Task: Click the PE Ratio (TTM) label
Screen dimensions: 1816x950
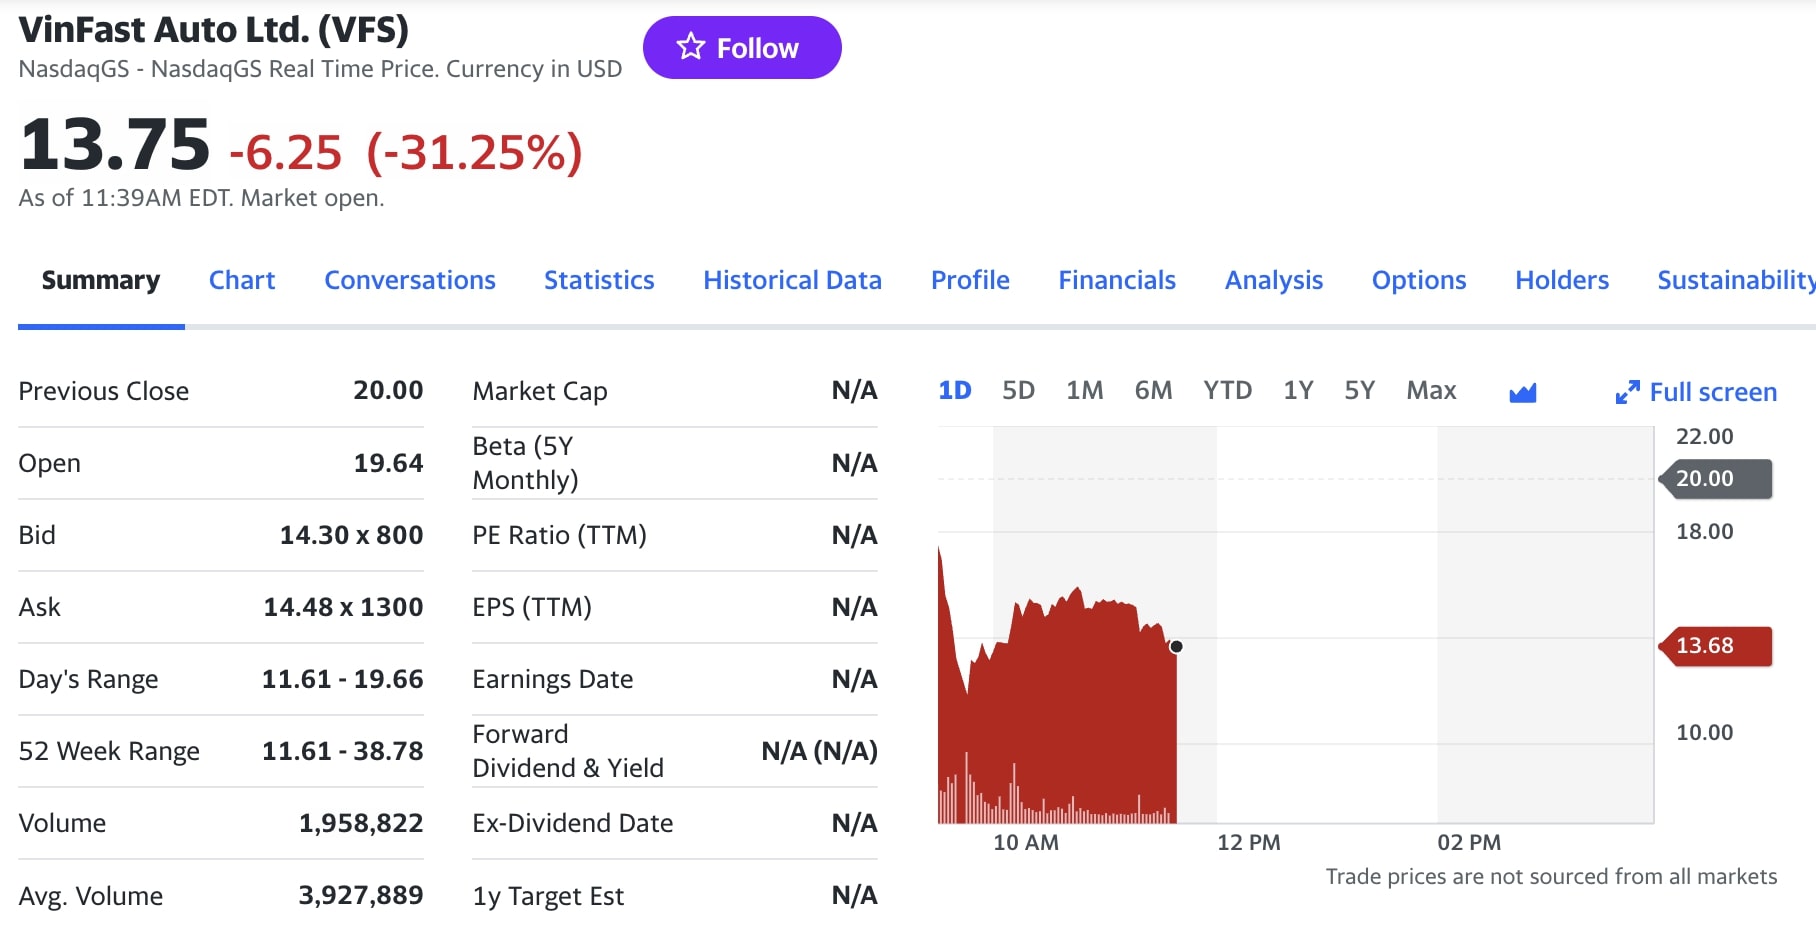Action: pos(559,535)
